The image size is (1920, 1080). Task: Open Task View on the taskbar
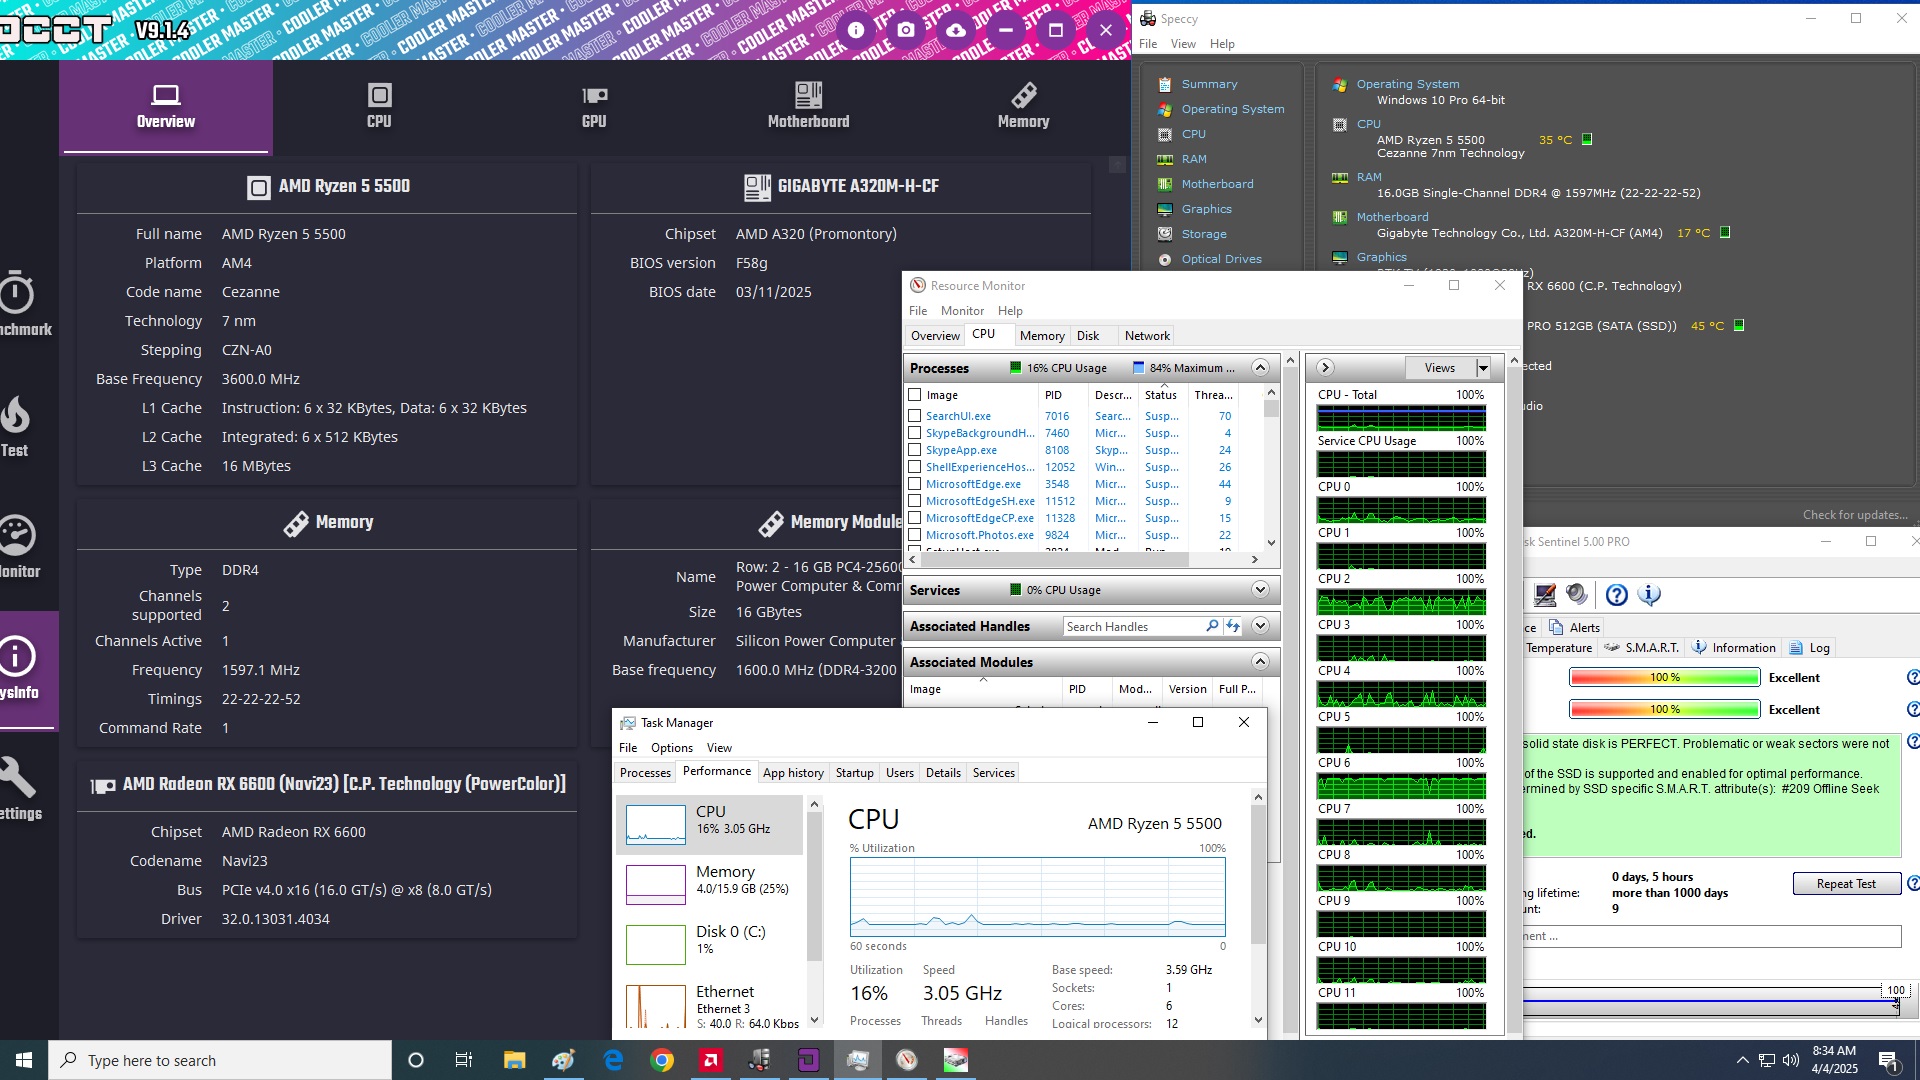click(x=464, y=1060)
